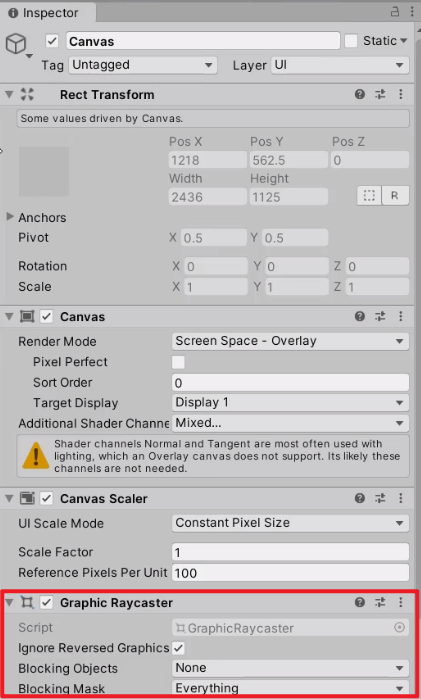Toggle Rect Transform raw edit mode R
This screenshot has height=699, width=421.
[x=395, y=196]
